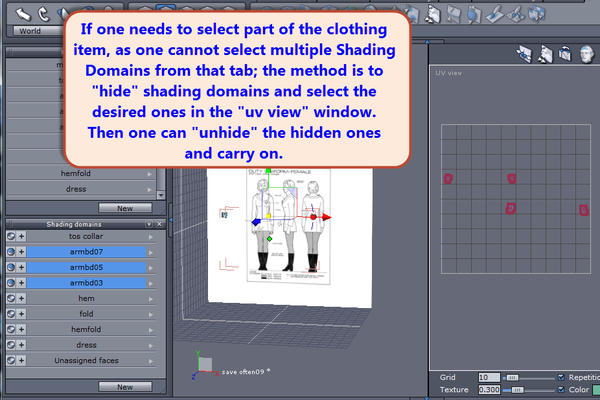Viewport: 600px width, 400px height.
Task: Toggle visibility of tos collar domain
Action: tap(11, 236)
